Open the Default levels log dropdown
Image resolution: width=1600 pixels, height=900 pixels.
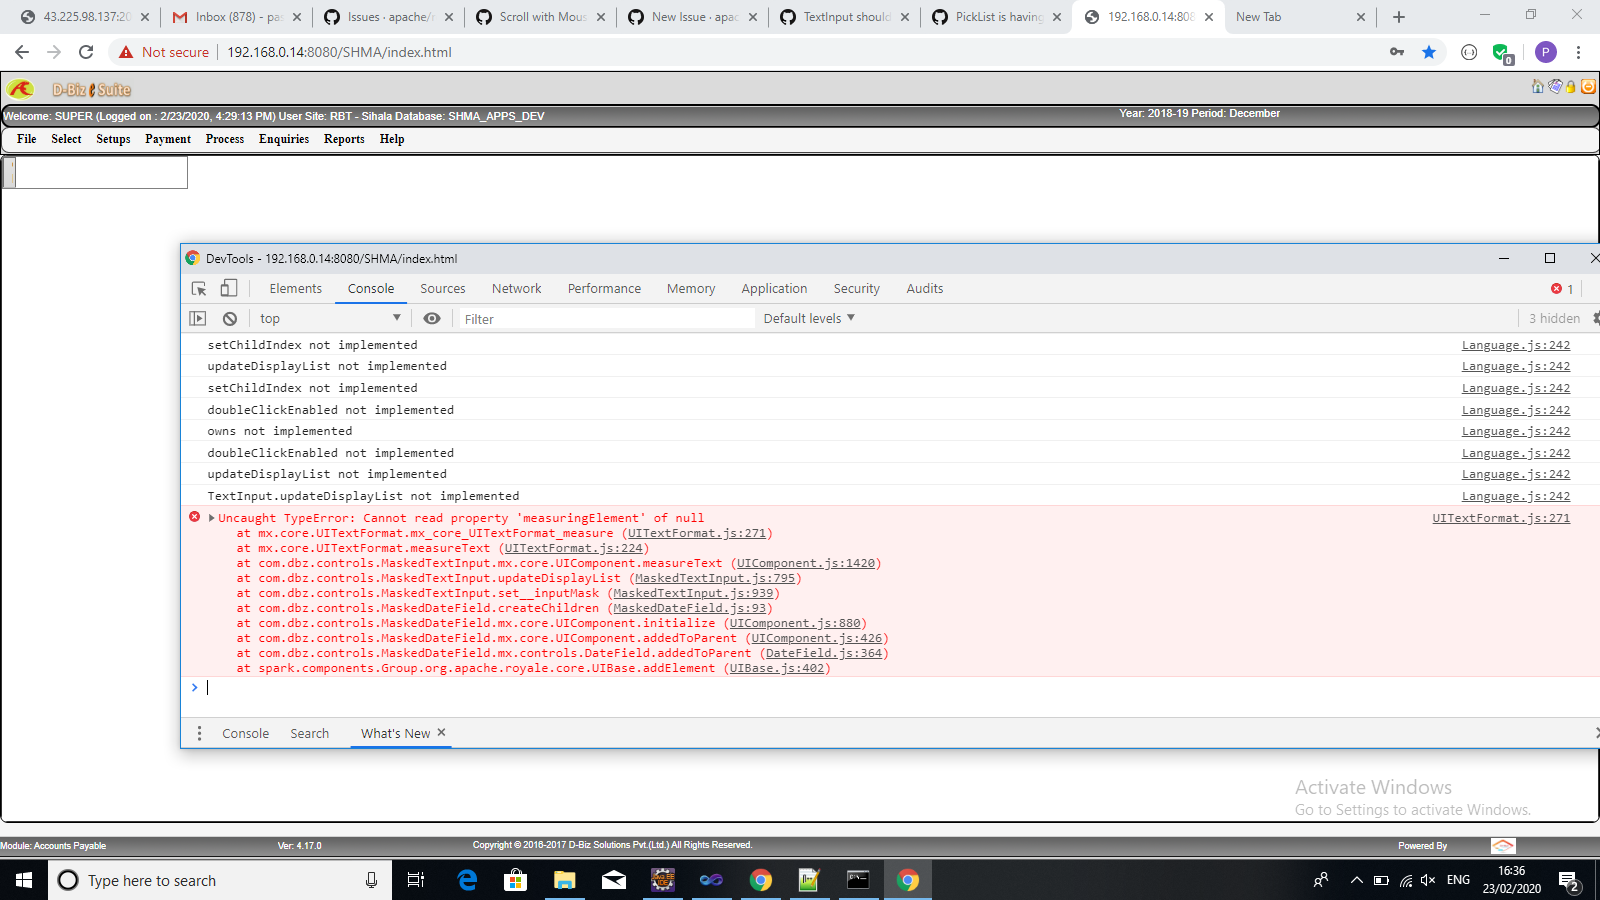pos(809,318)
